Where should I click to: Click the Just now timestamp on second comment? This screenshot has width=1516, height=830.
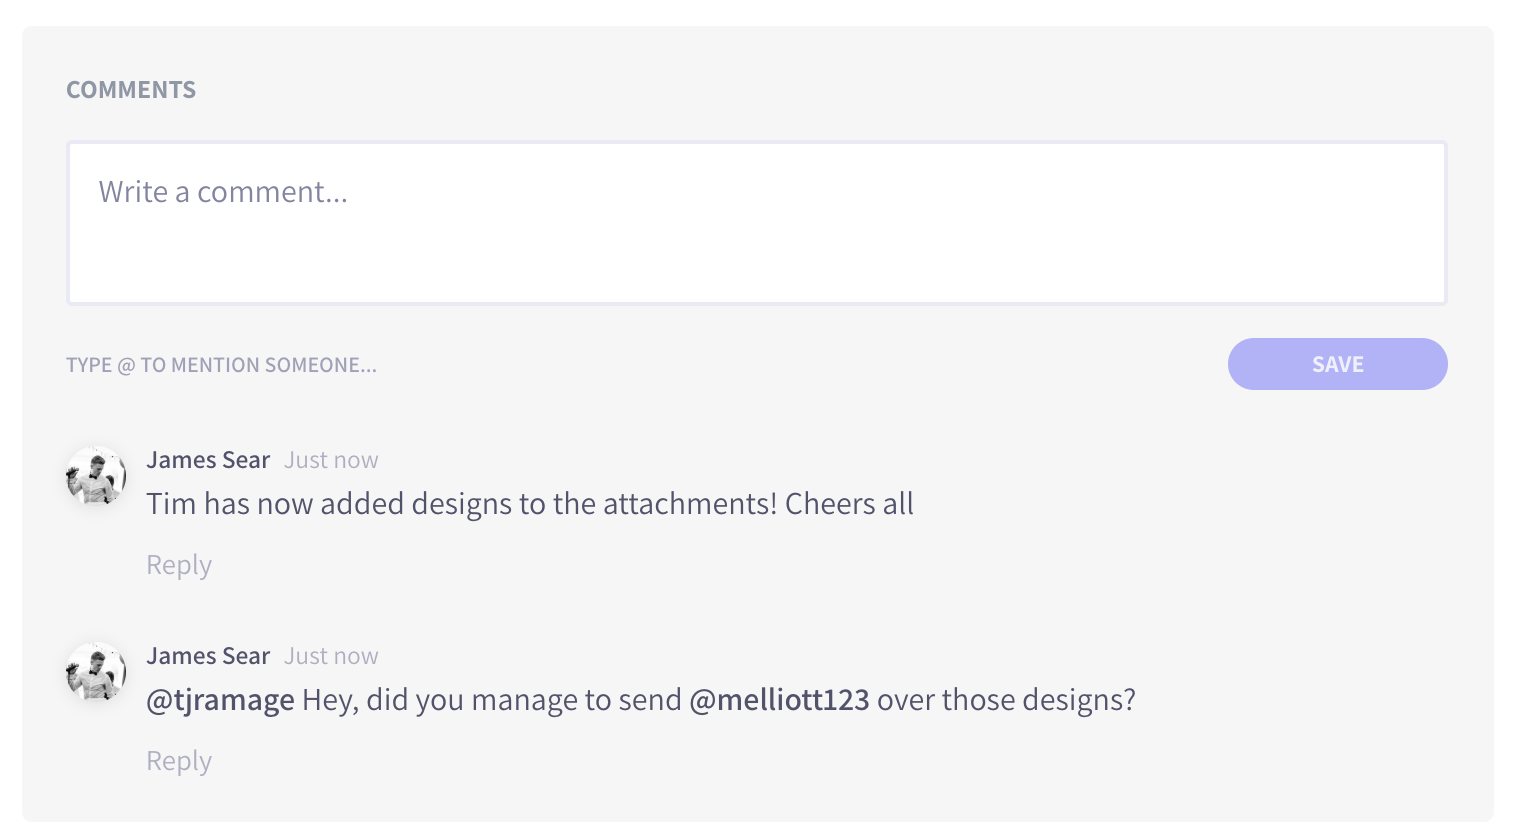pos(331,656)
